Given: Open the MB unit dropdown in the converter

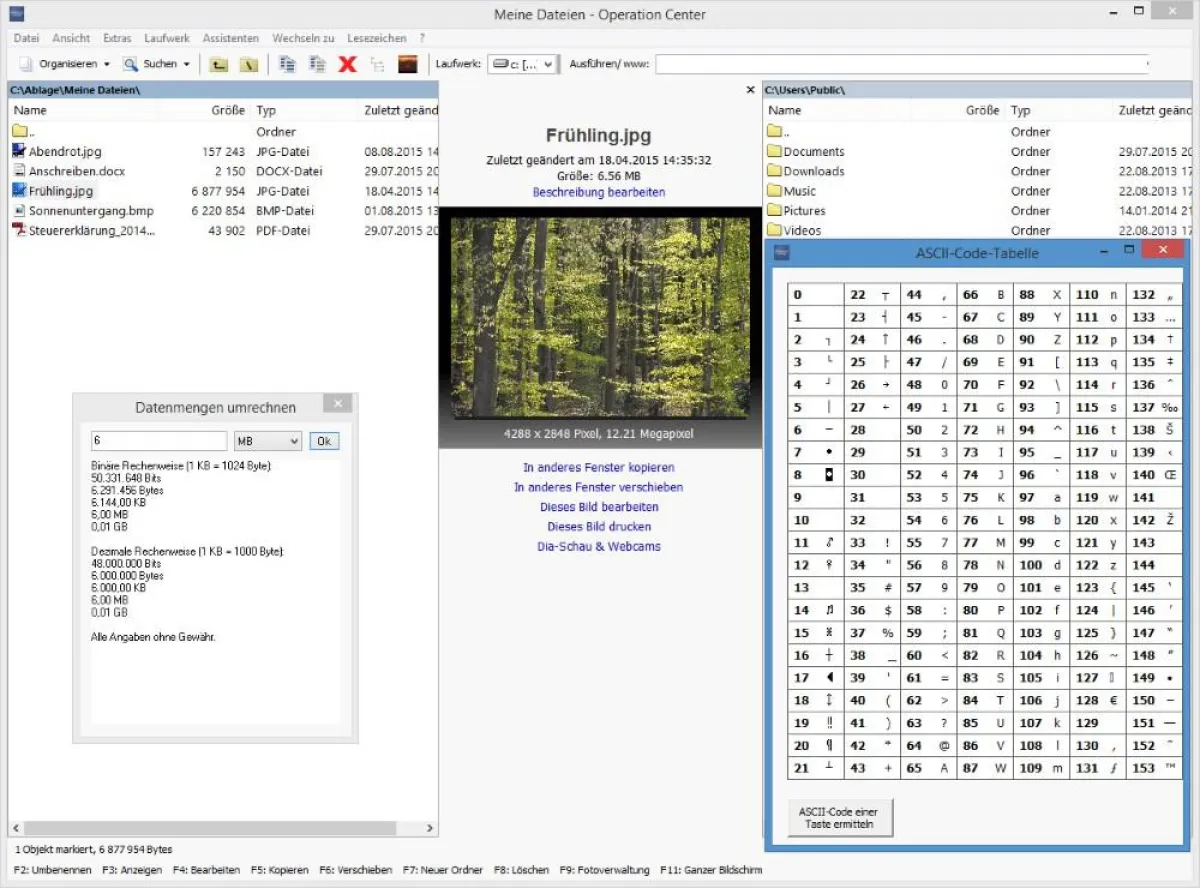Looking at the screenshot, I should (267, 440).
